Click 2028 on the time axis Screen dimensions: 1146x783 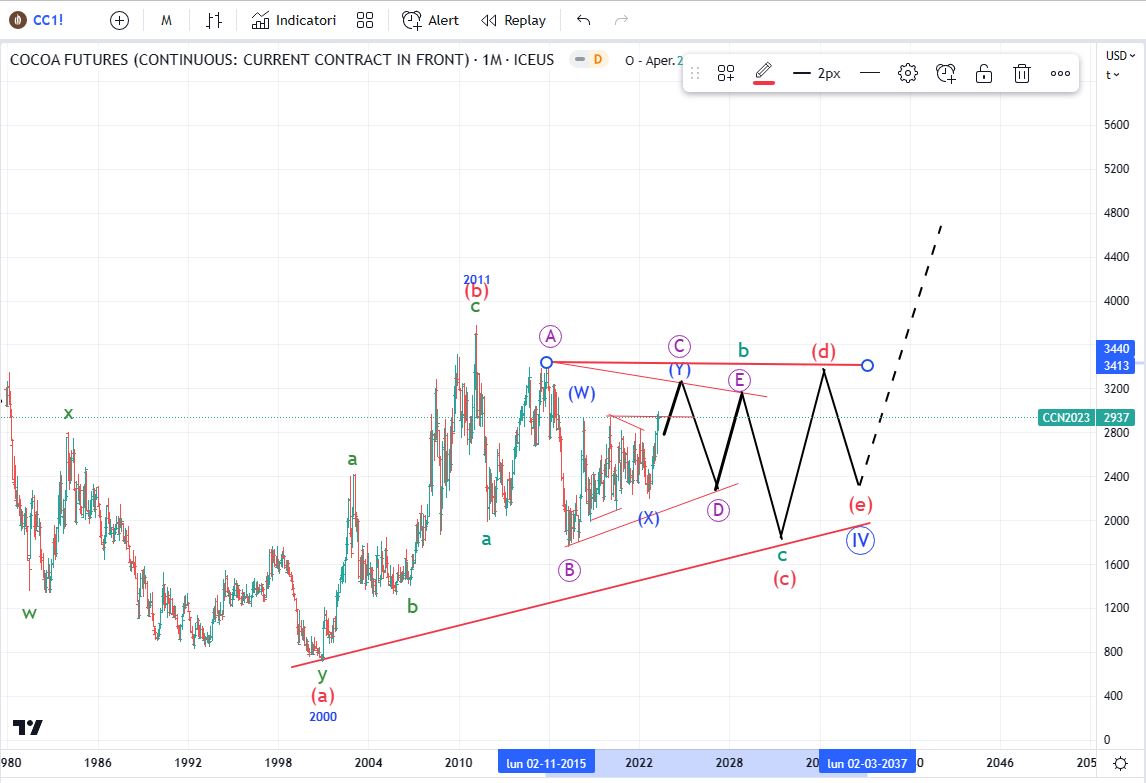[729, 763]
